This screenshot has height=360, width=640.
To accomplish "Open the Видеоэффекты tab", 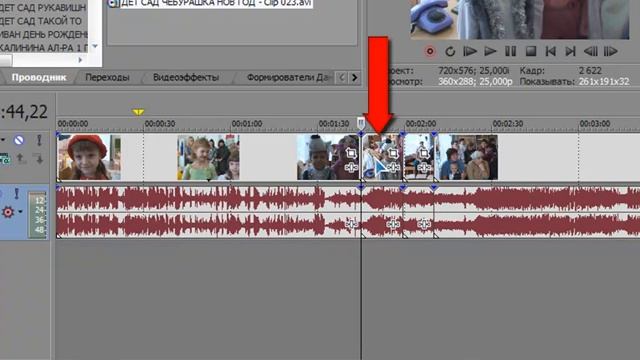I will (x=186, y=77).
